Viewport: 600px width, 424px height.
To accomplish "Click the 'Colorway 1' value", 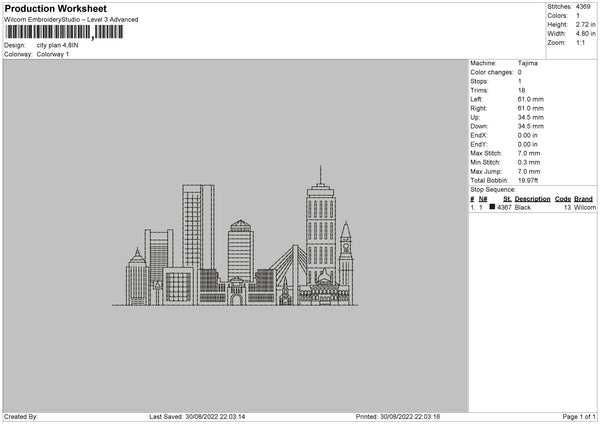I will click(53, 54).
